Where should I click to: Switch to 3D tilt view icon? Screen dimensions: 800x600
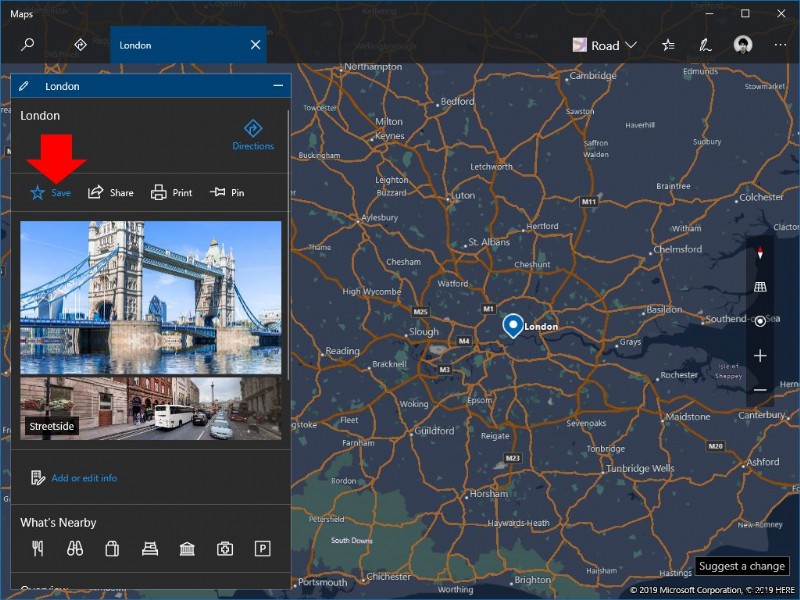(759, 286)
